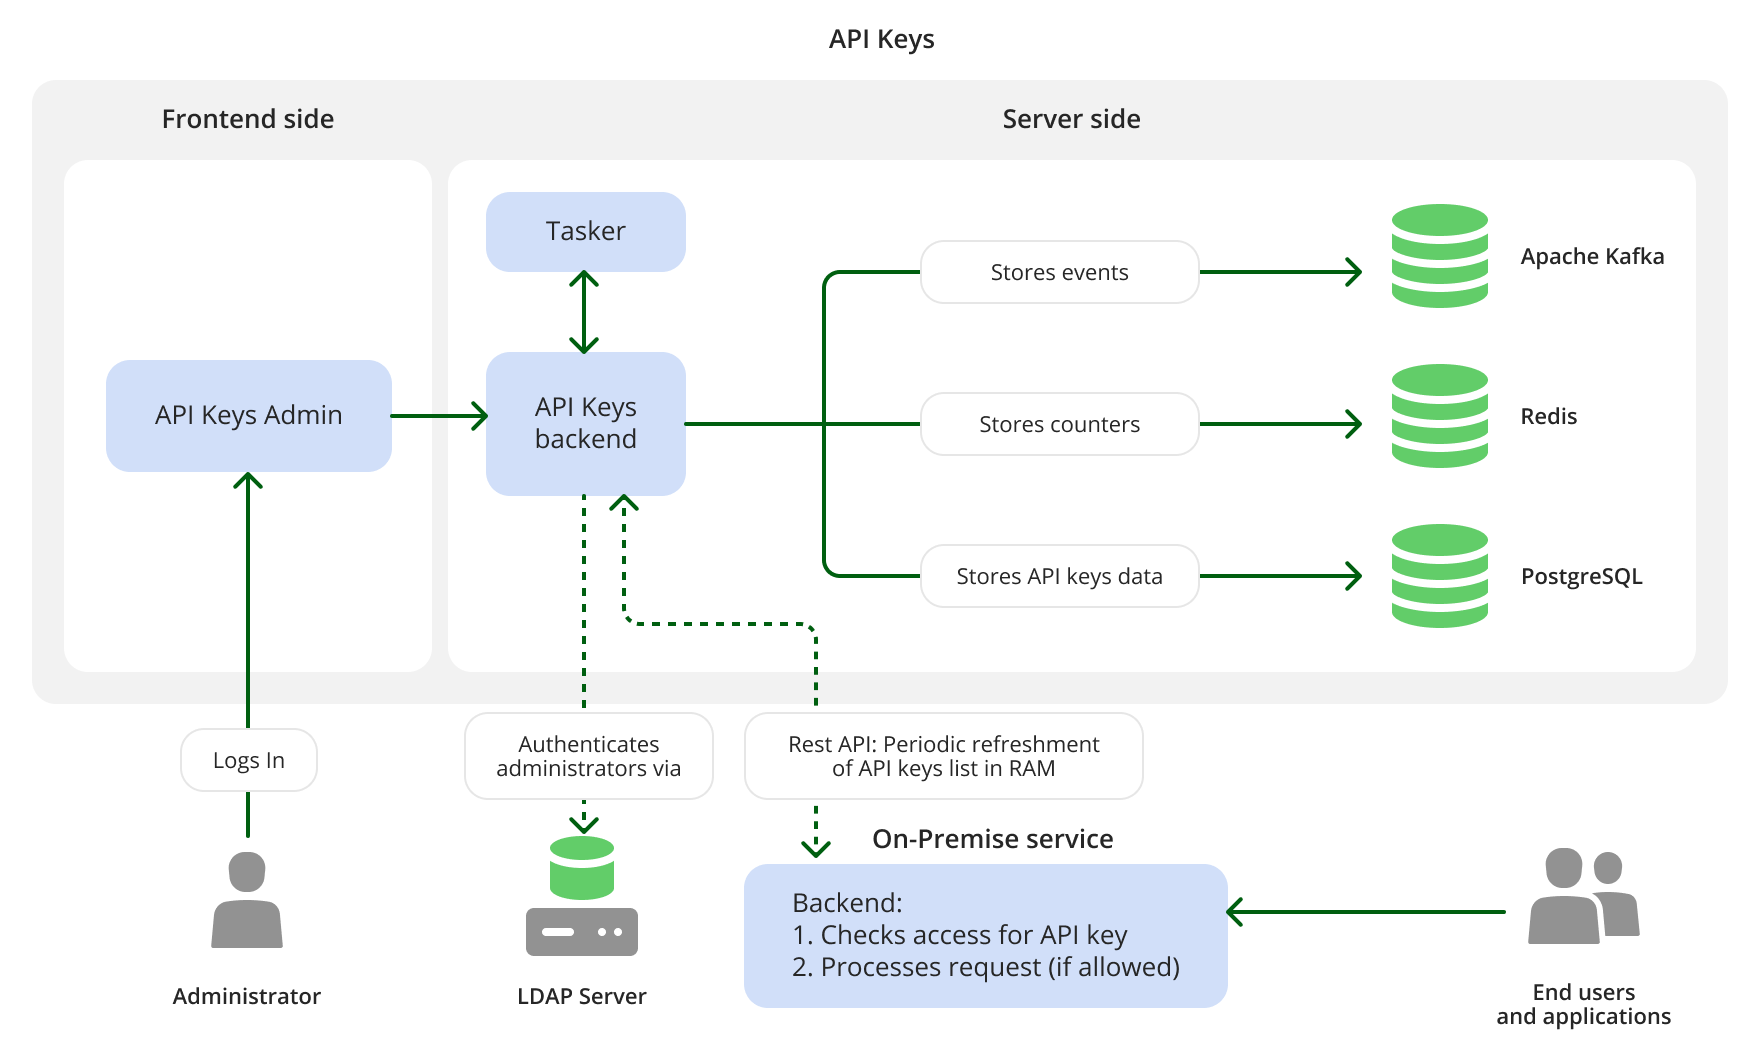Screen dimensions: 1760x1056
Task: Open the On-Premise service Backend box
Action: (x=985, y=935)
